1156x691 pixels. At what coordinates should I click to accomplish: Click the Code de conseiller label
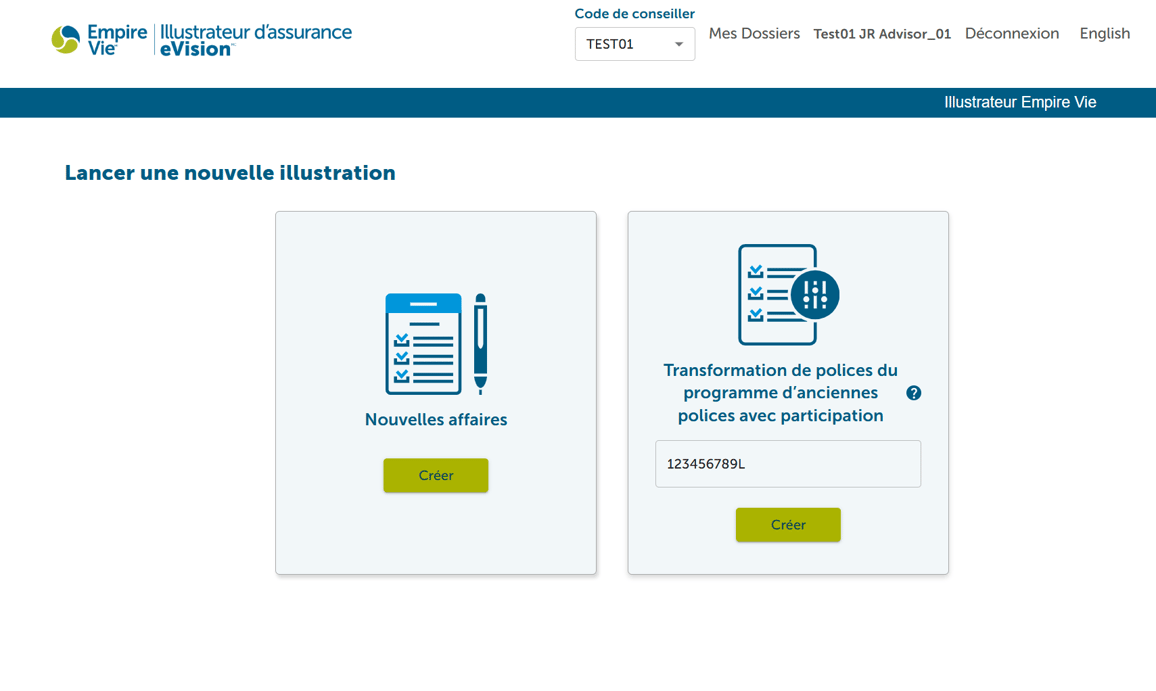click(635, 14)
